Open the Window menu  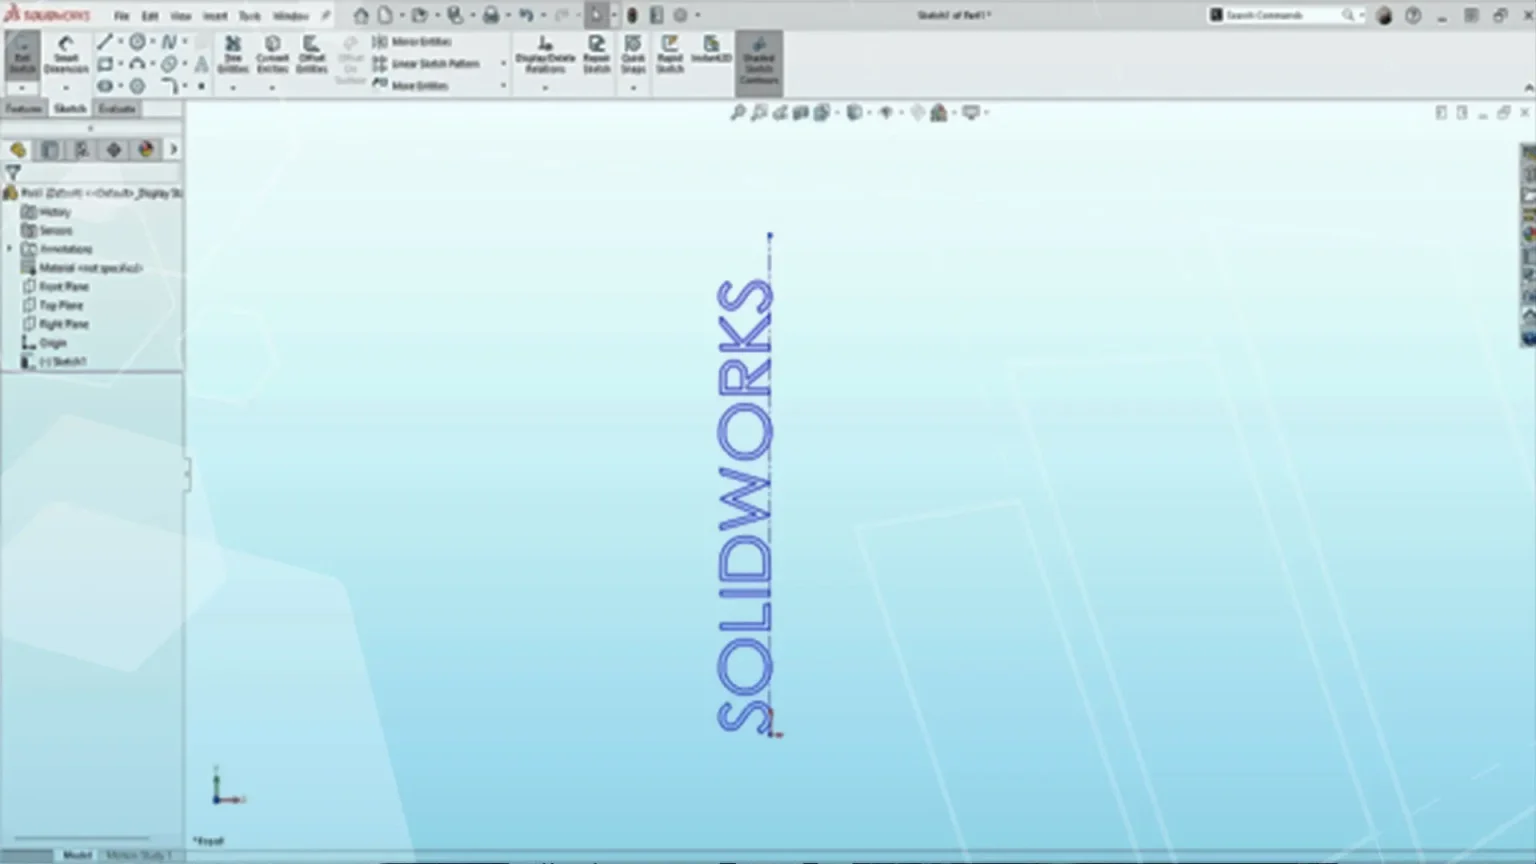click(x=291, y=16)
